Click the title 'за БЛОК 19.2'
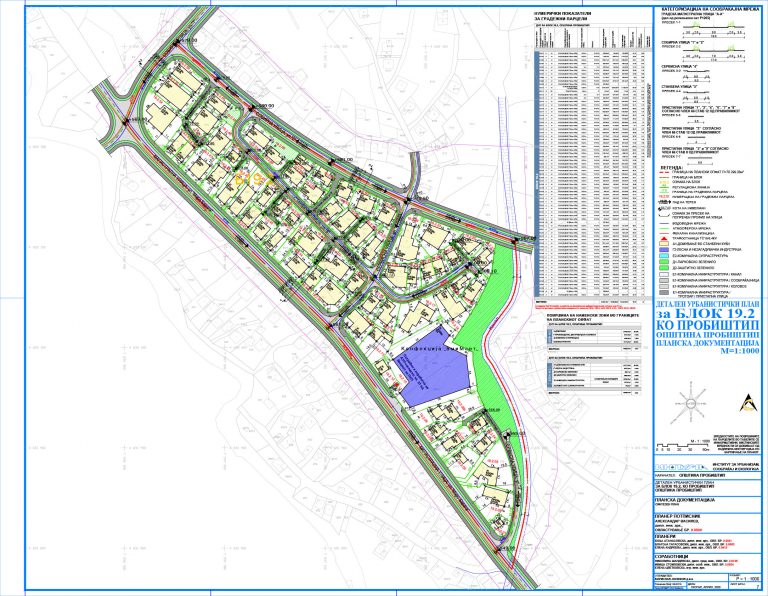 [x=708, y=314]
